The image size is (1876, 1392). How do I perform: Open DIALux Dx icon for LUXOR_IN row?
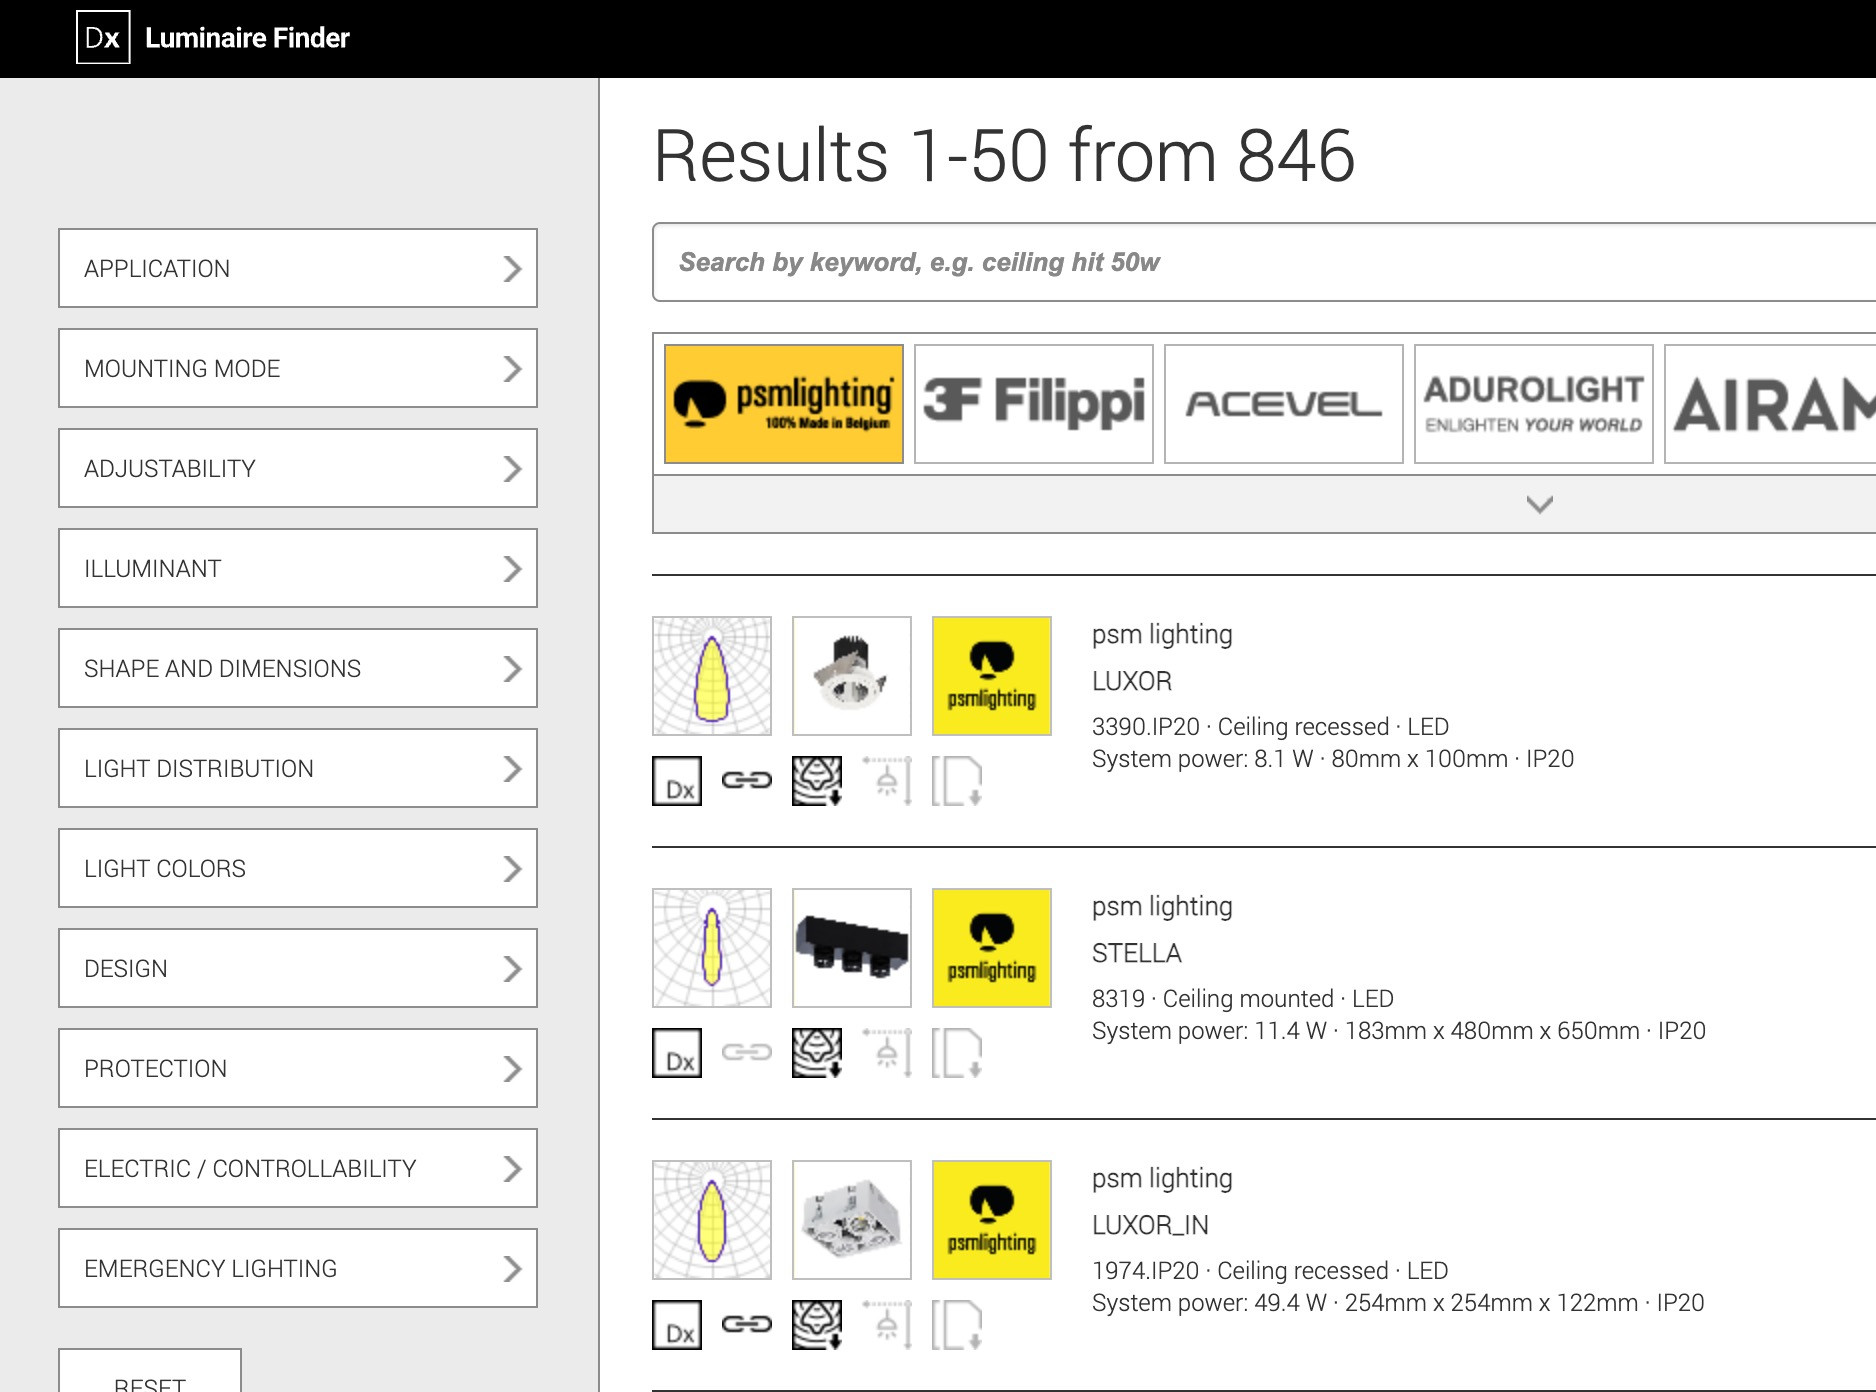click(x=677, y=1325)
